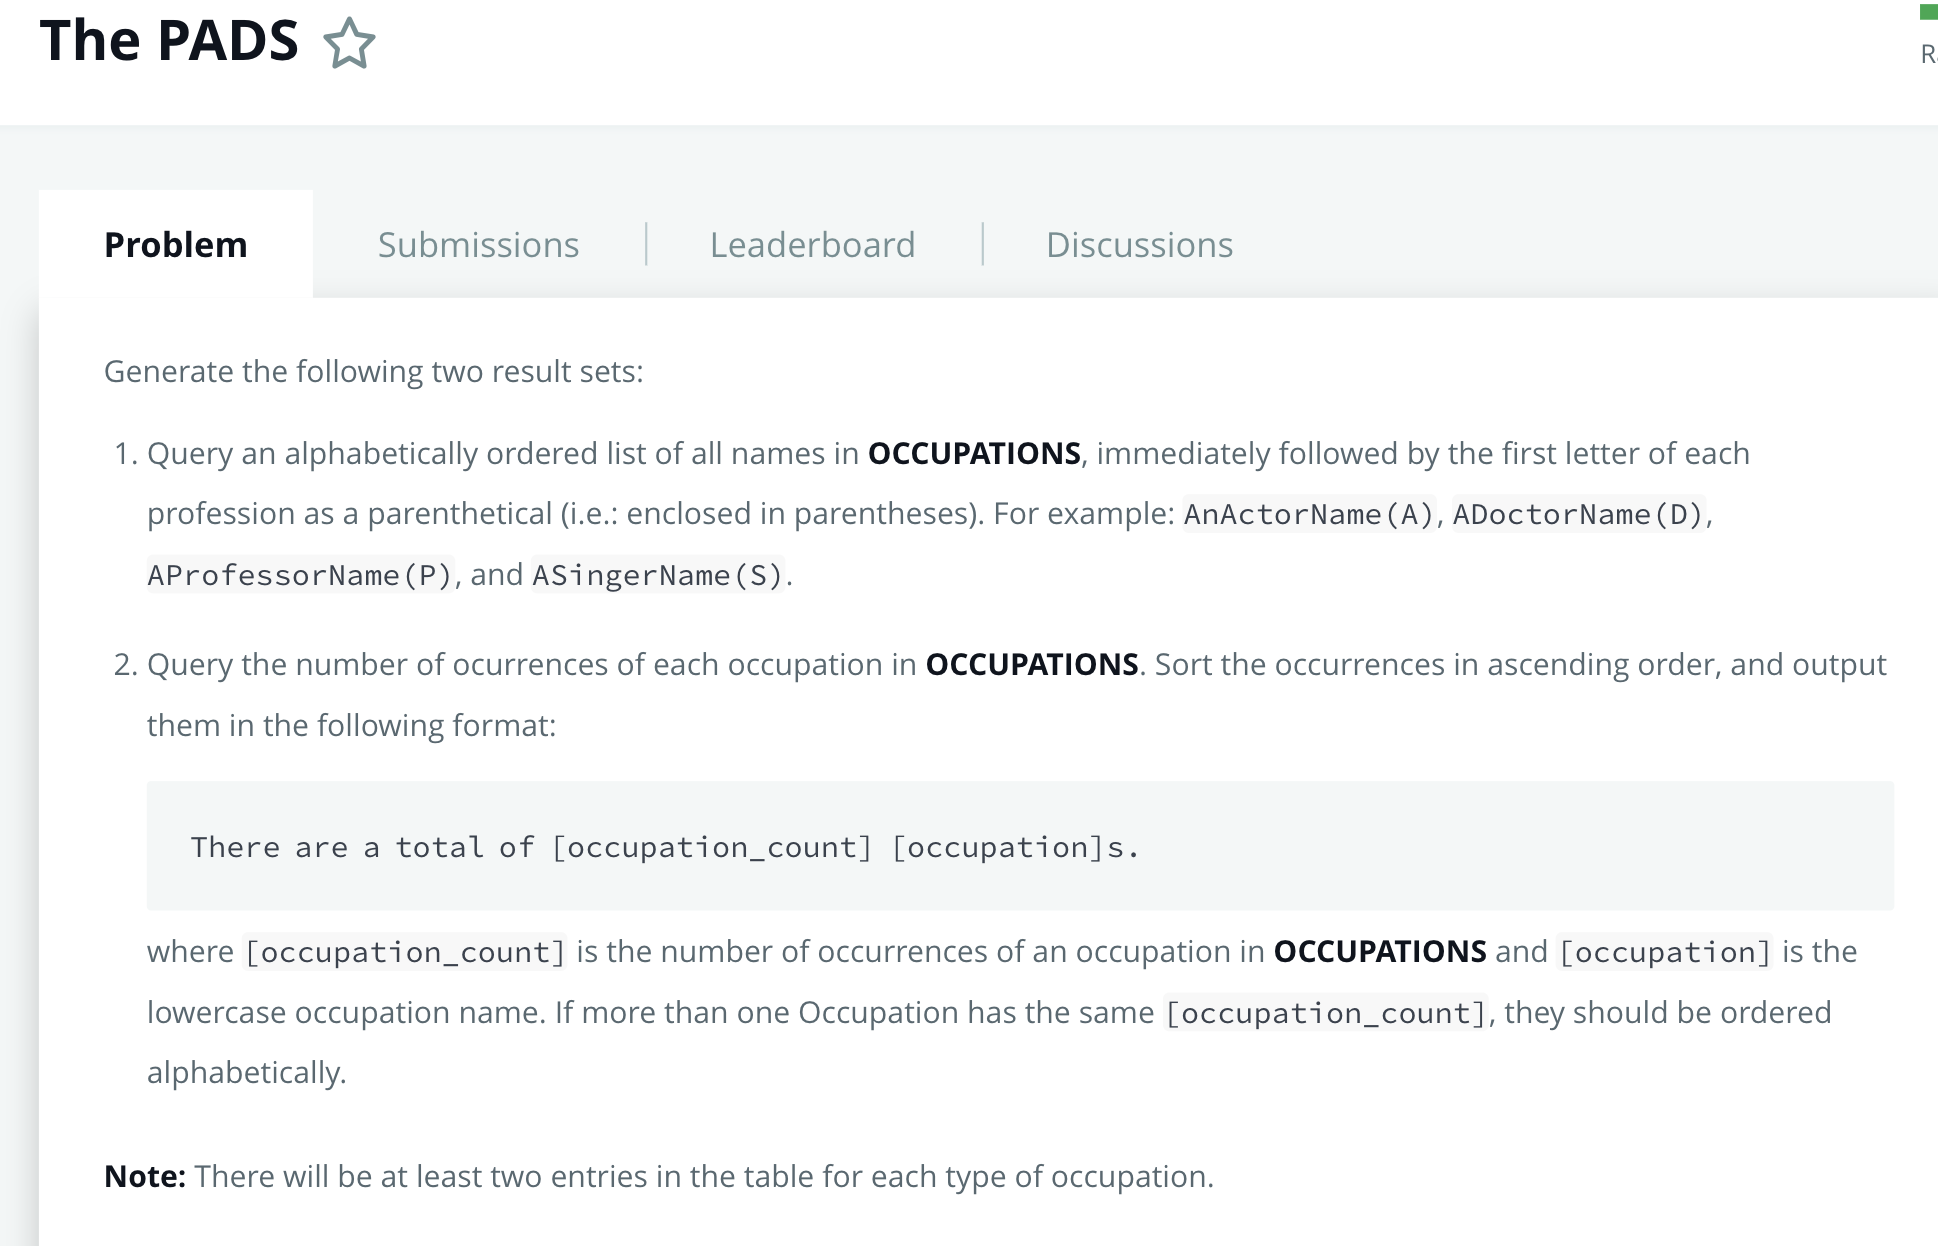This screenshot has width=1938, height=1246.
Task: Click bold OCCUPATIONS in list item one
Action: tap(973, 454)
